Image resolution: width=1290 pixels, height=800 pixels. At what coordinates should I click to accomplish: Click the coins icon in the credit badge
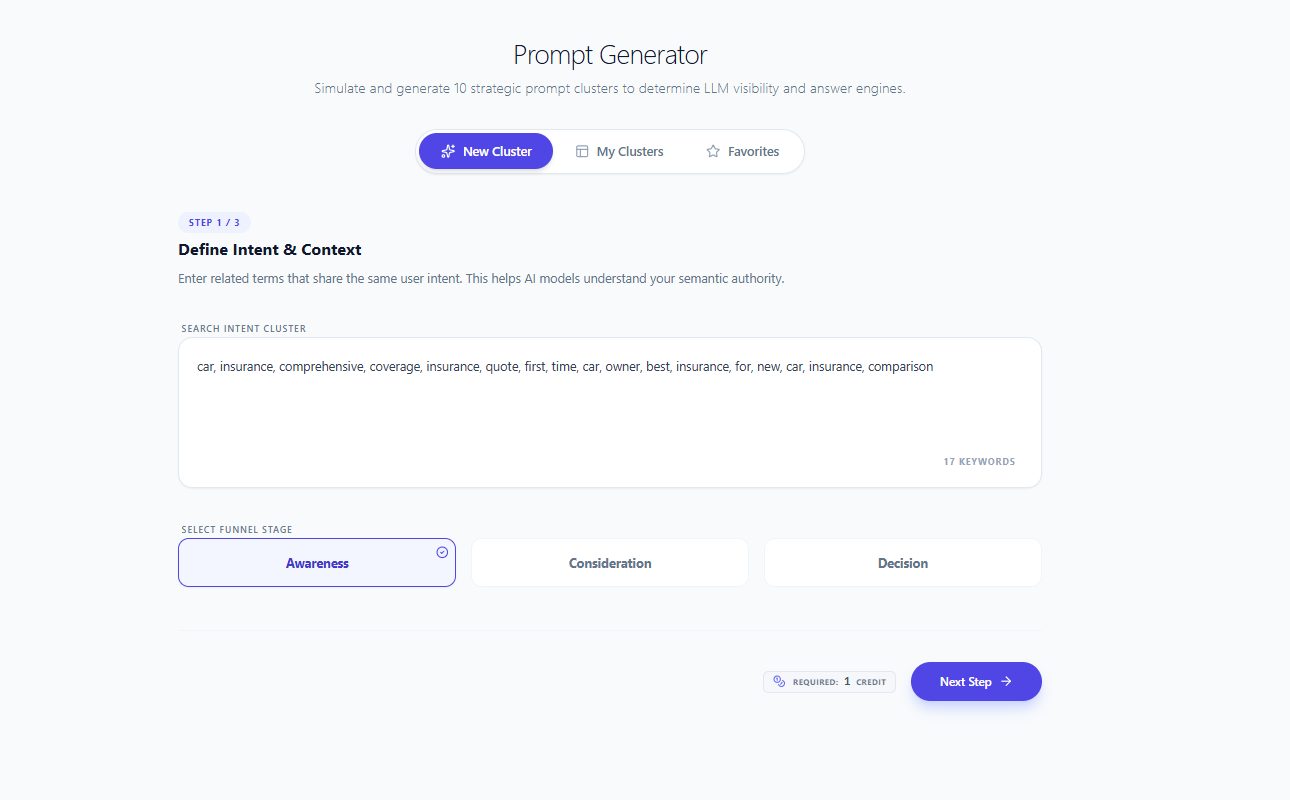[778, 681]
